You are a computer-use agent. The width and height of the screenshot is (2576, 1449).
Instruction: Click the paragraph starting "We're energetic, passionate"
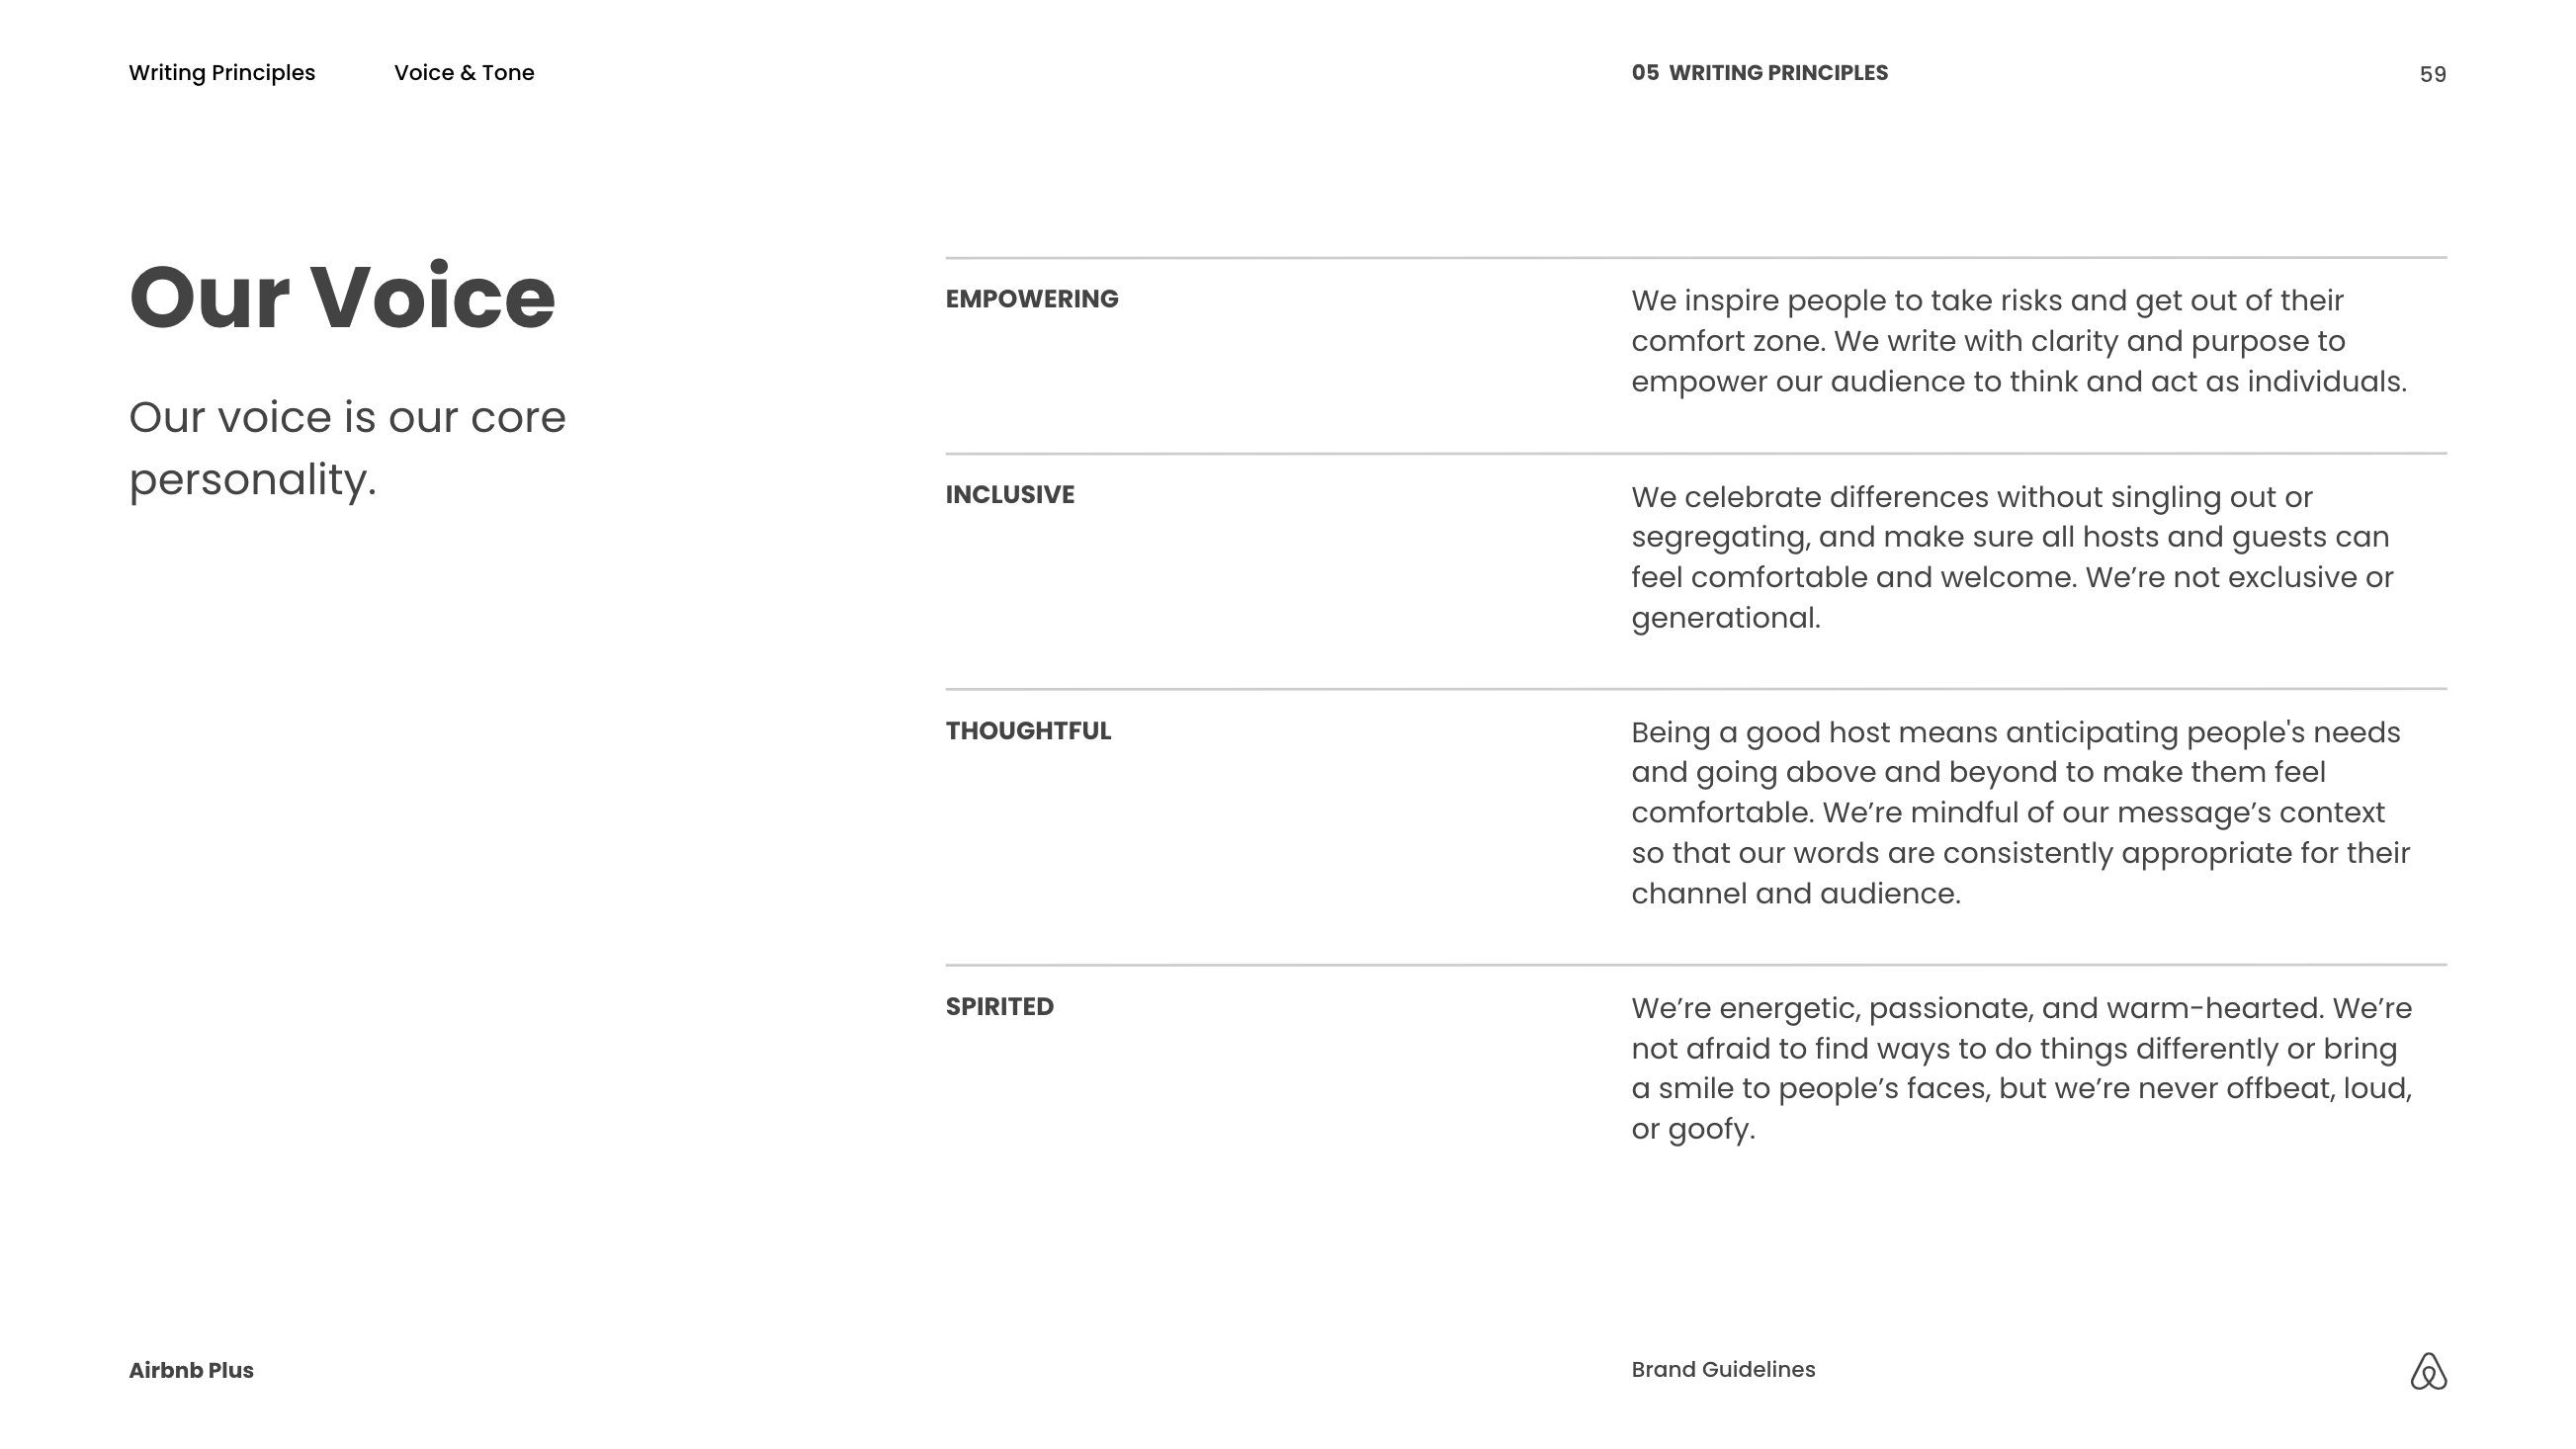[x=2021, y=1068]
